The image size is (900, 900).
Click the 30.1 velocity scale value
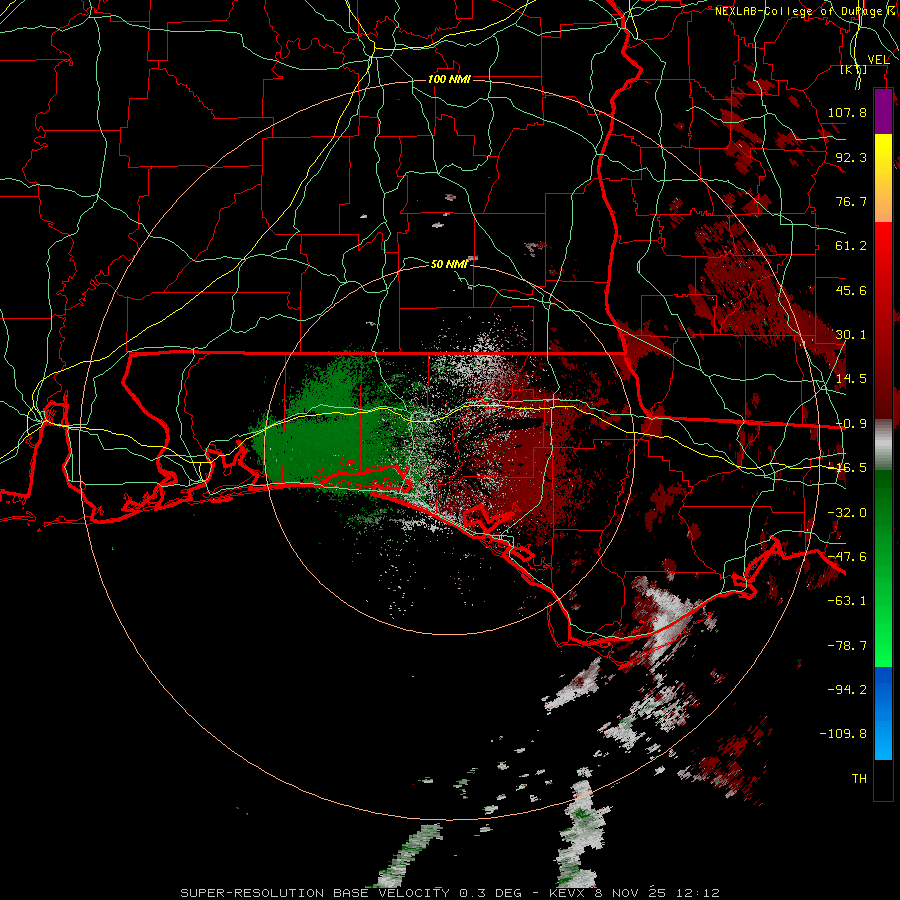(x=851, y=335)
